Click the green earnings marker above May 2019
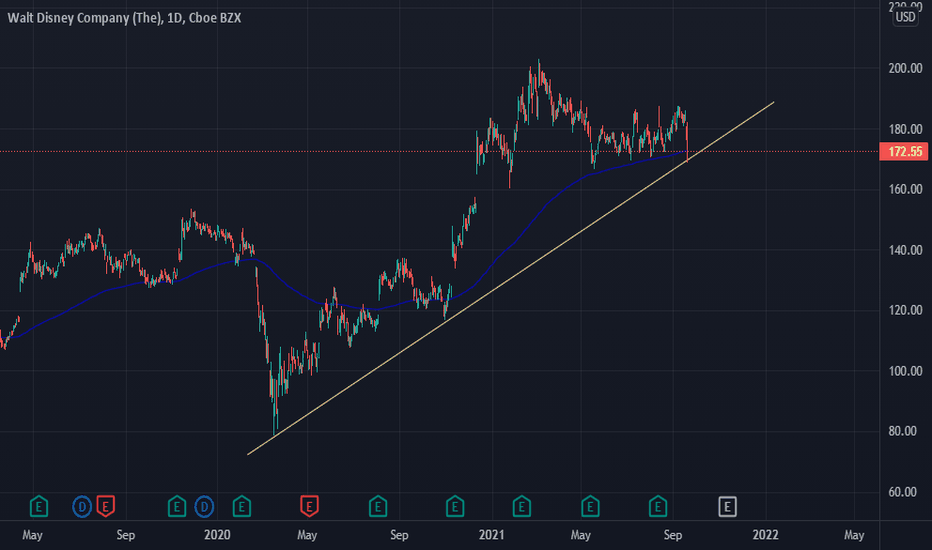The width and height of the screenshot is (932, 550). point(39,507)
